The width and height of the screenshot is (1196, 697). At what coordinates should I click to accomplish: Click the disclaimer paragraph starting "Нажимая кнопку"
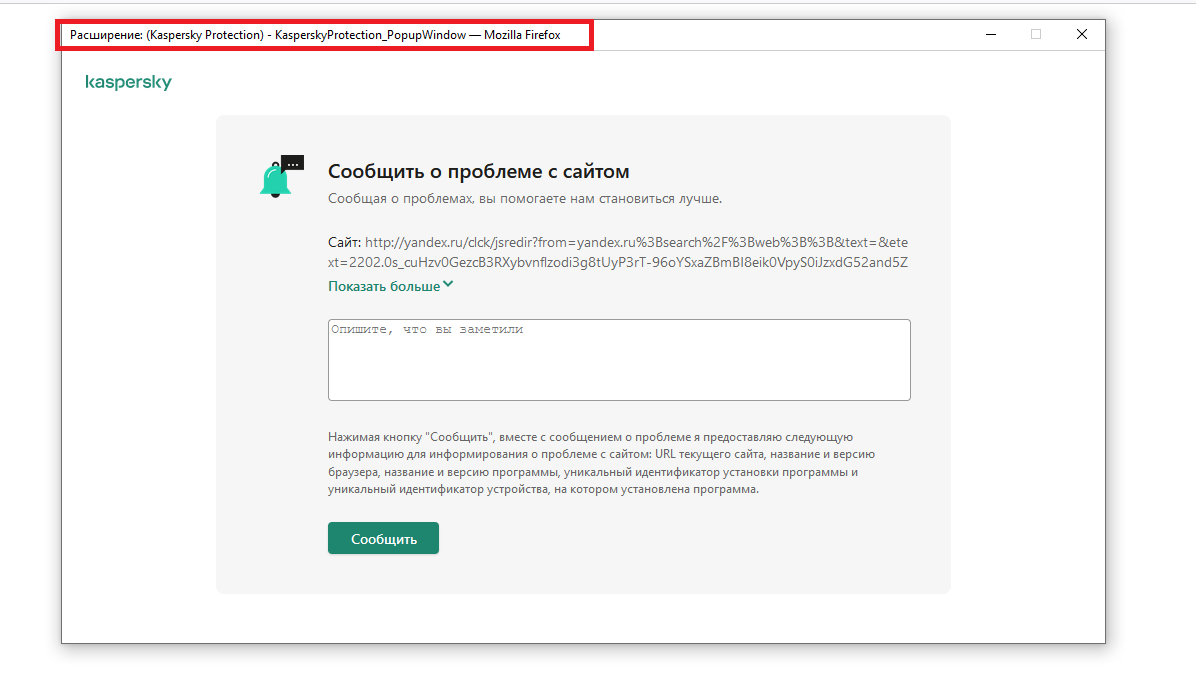[x=602, y=463]
